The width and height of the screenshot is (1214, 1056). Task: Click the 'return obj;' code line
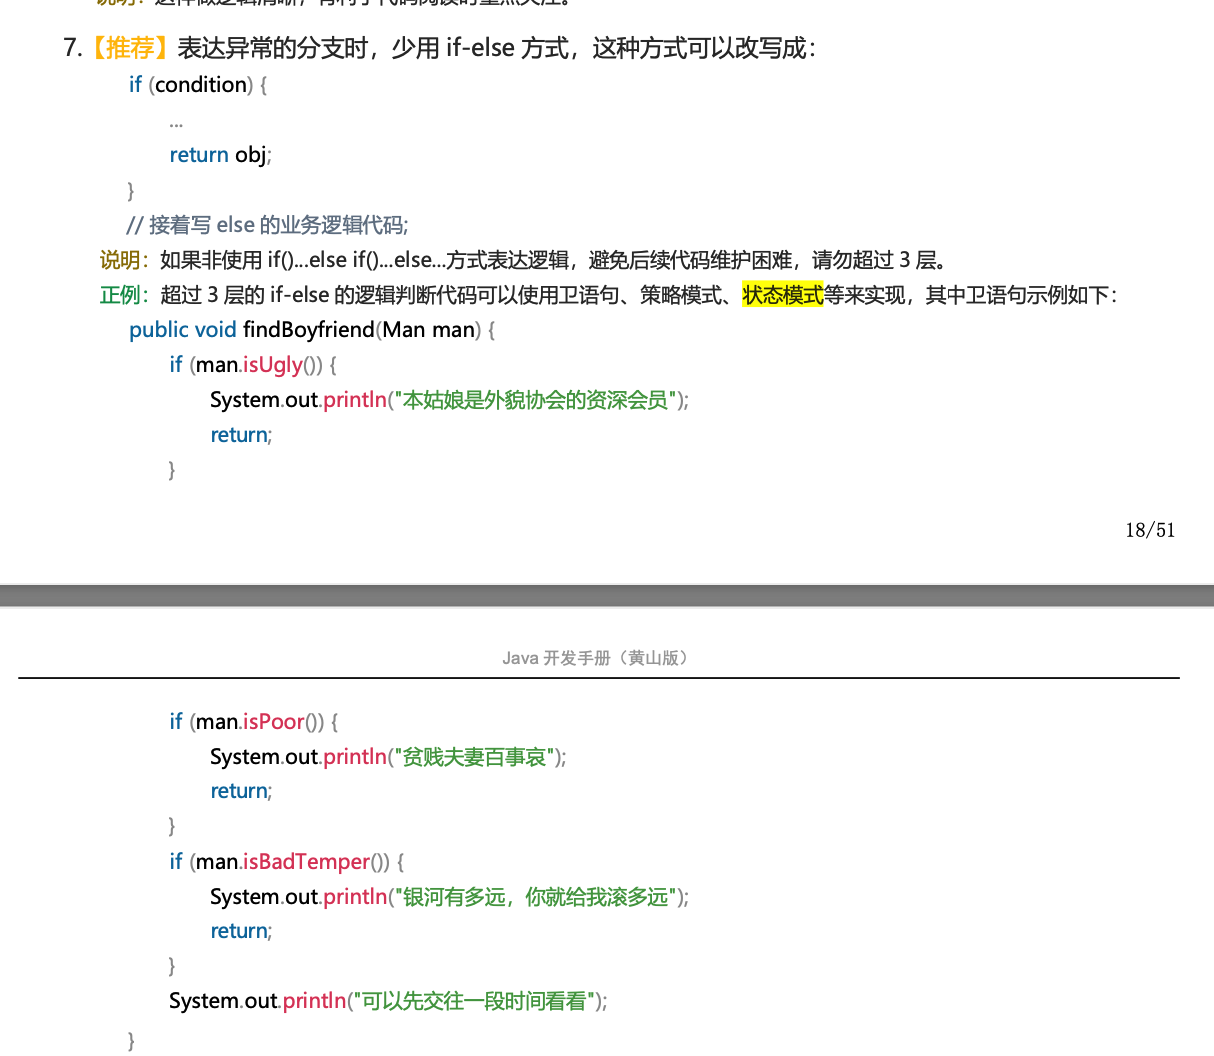pyautogui.click(x=220, y=155)
